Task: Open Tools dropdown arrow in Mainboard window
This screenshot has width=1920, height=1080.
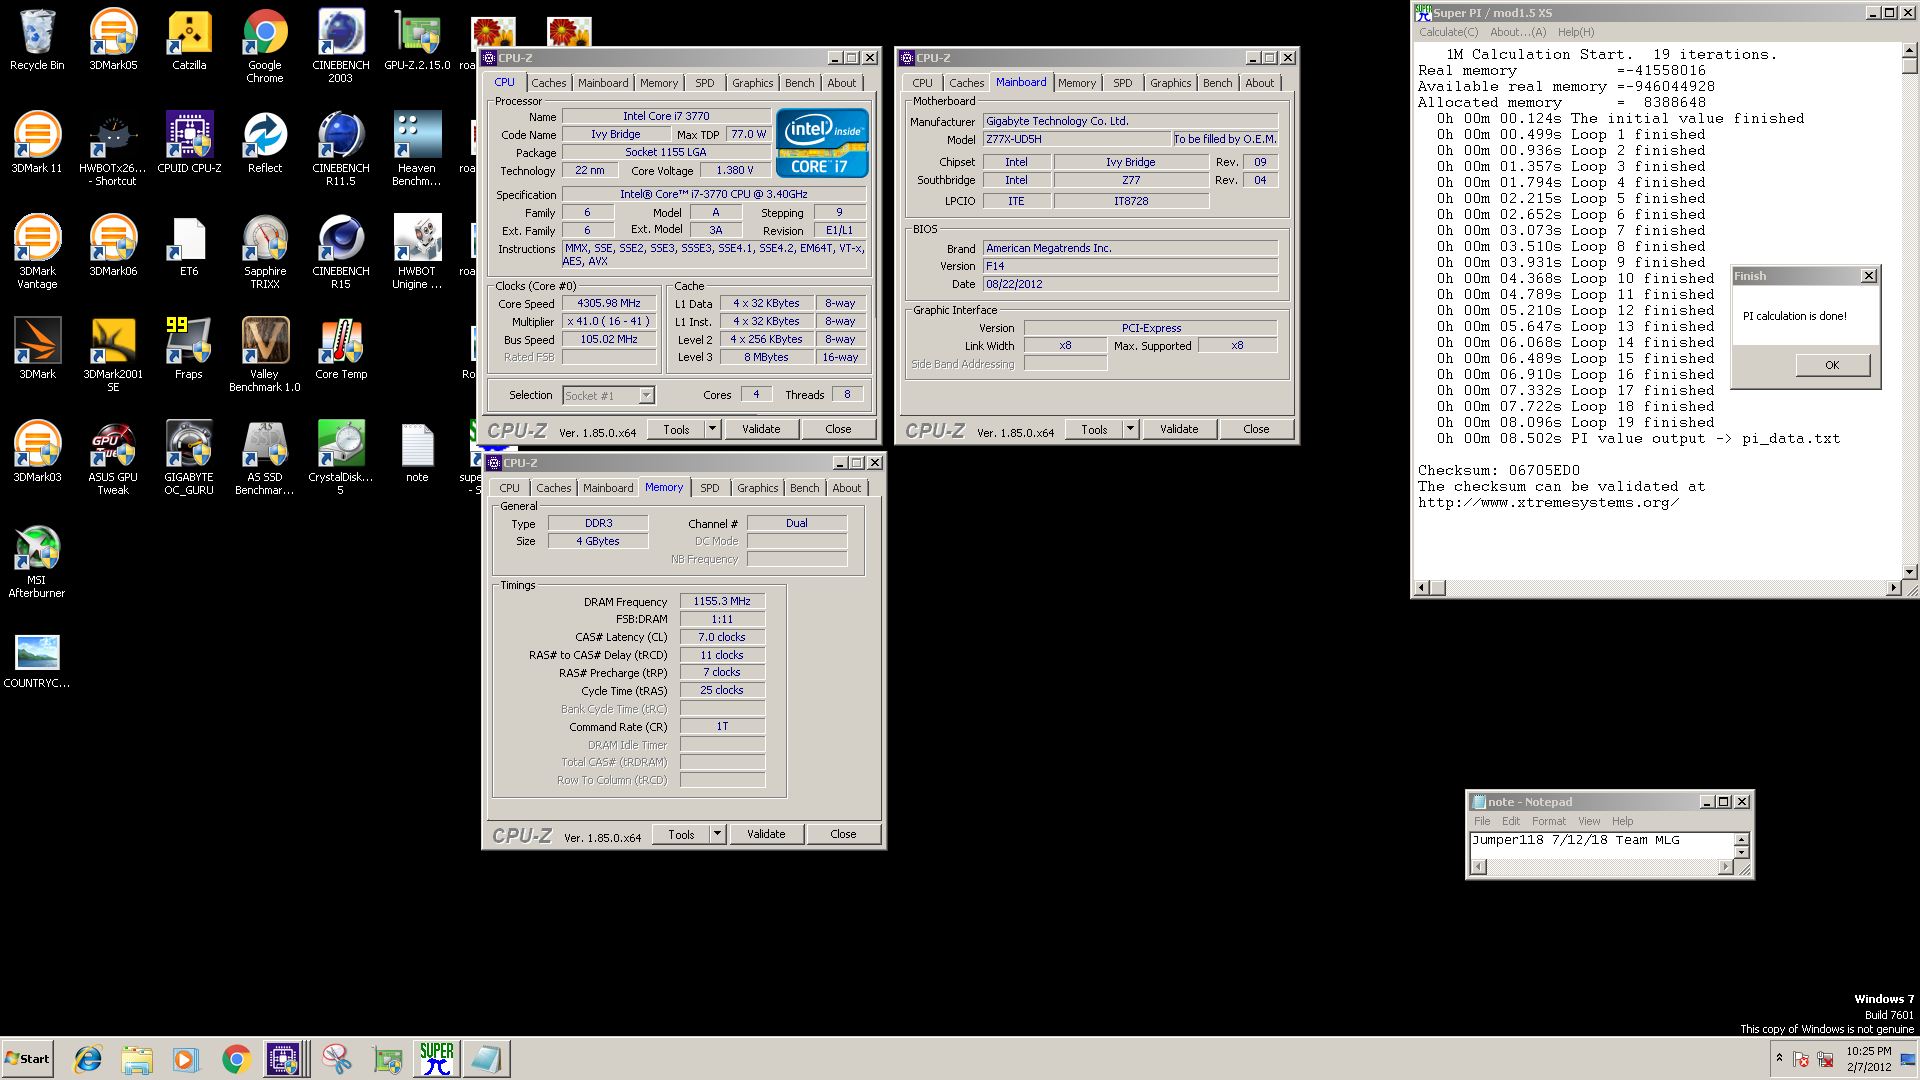Action: [x=1130, y=429]
